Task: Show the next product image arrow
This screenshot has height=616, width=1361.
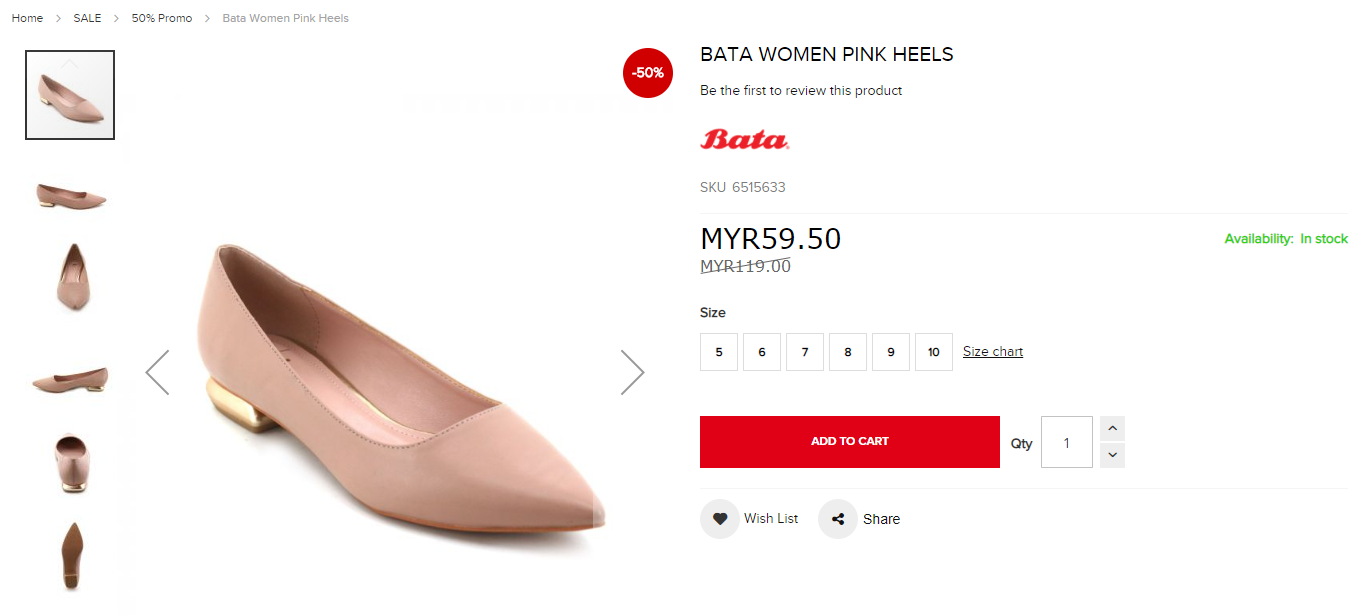Action: coord(632,372)
